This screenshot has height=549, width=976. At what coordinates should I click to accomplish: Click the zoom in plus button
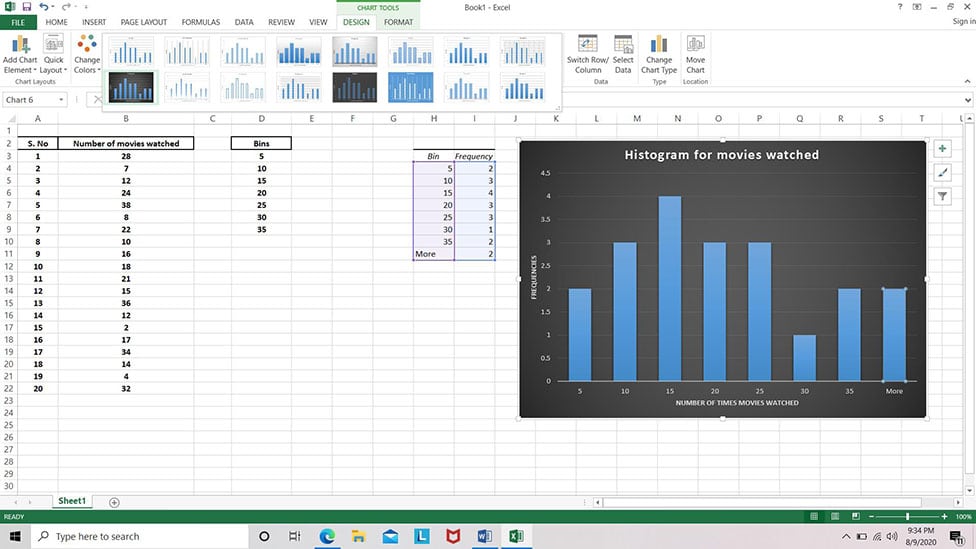pyautogui.click(x=944, y=517)
